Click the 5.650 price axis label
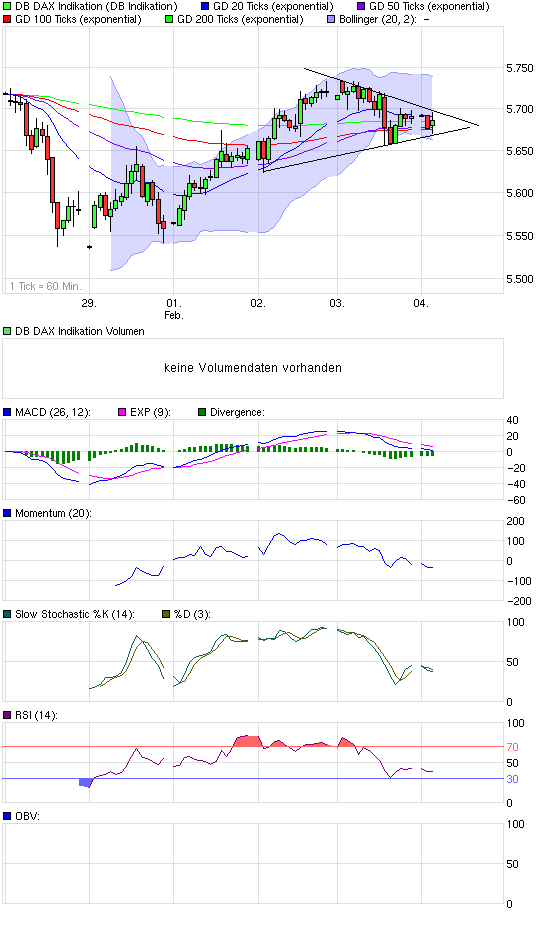This screenshot has height=925, width=545. coord(520,152)
